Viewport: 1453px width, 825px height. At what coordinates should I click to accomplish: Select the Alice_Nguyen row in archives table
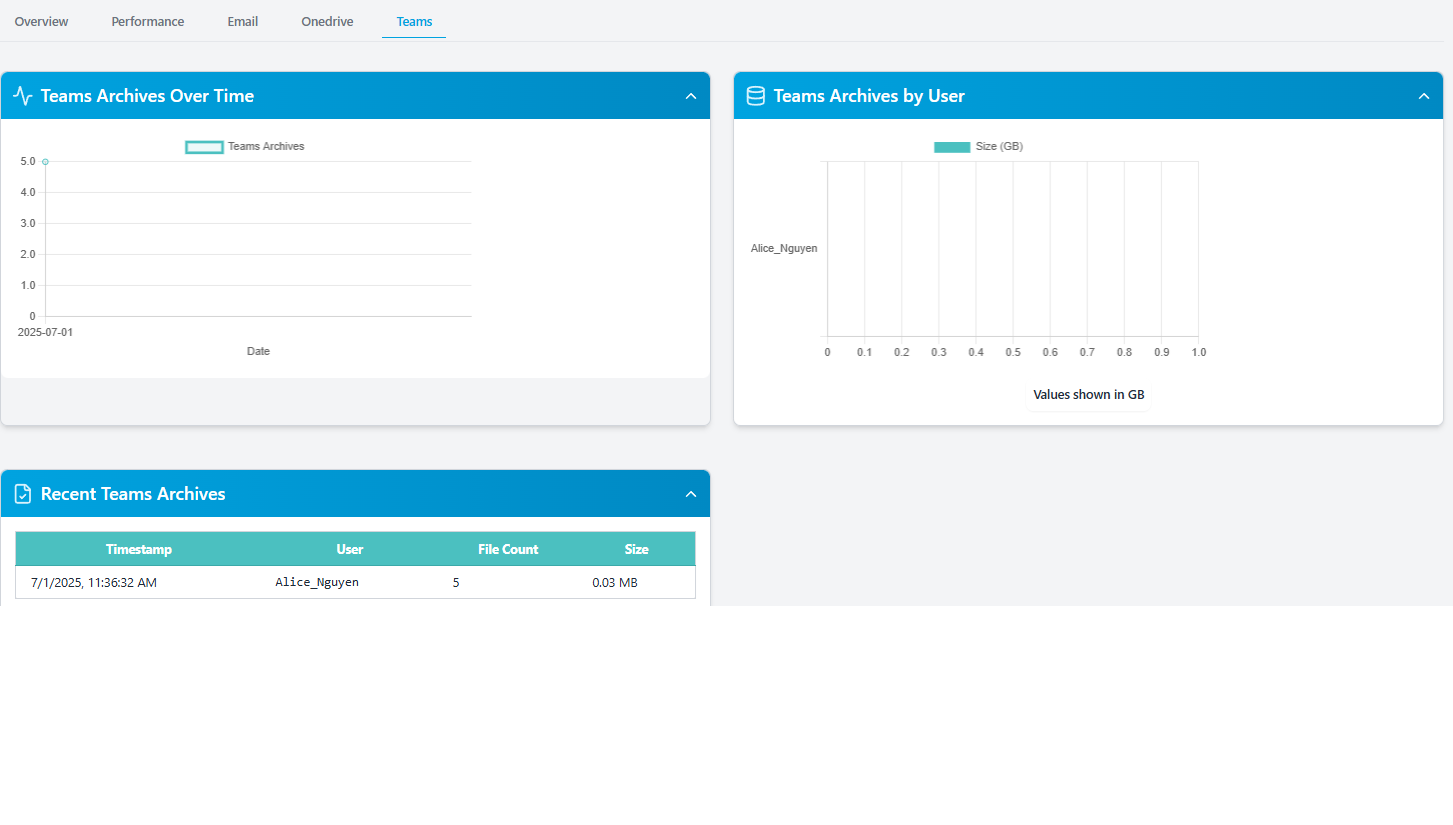[x=355, y=582]
